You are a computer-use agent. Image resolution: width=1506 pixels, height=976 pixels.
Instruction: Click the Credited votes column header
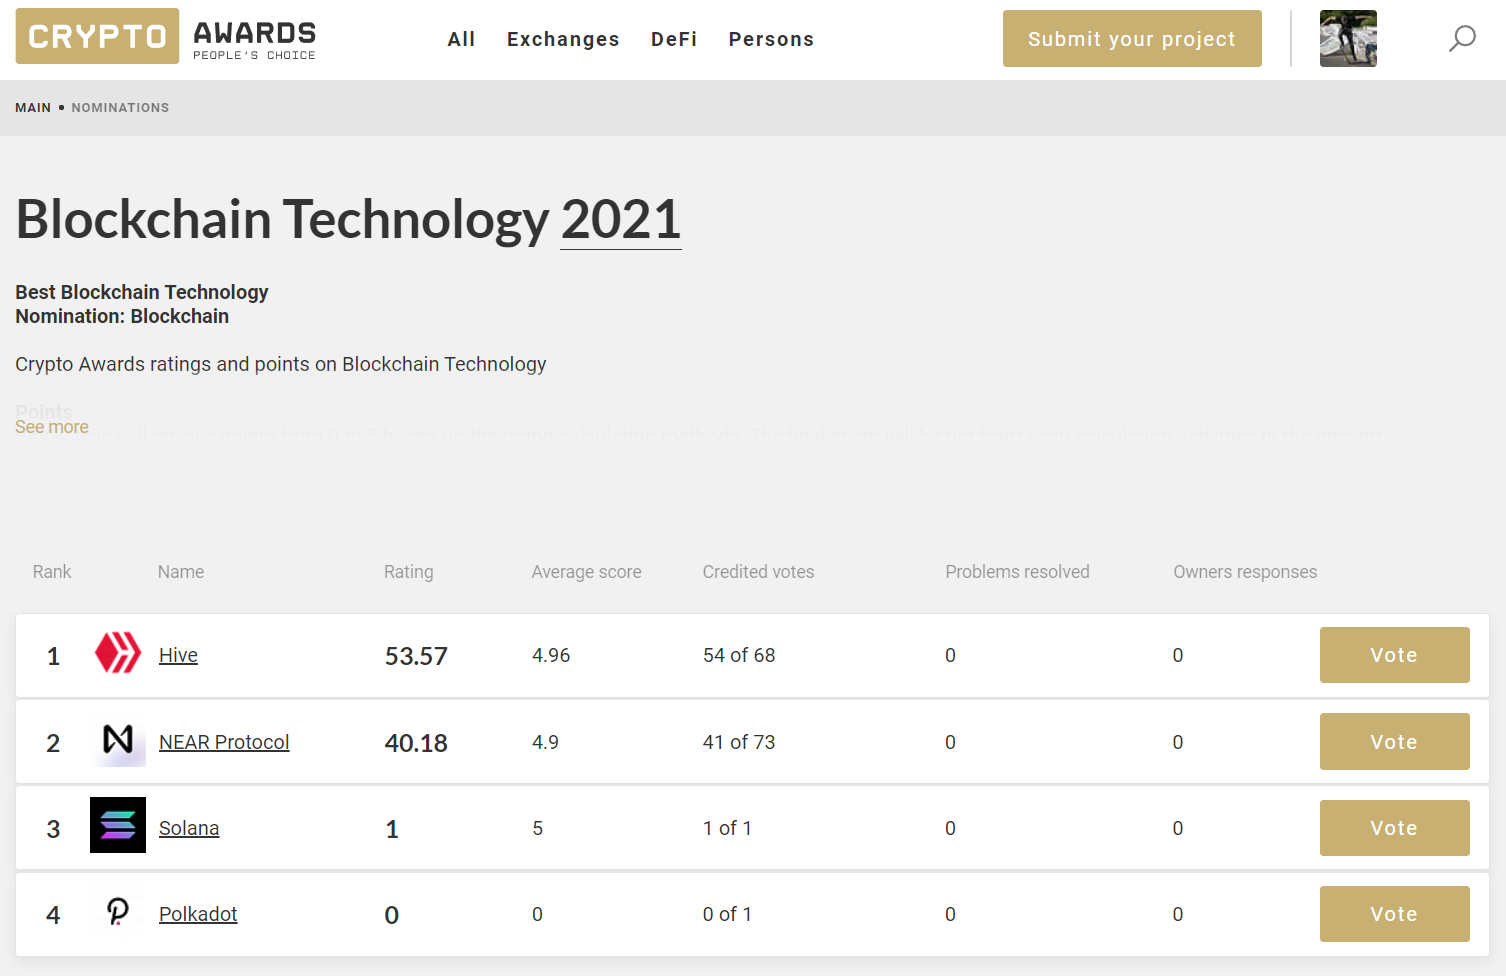point(758,572)
